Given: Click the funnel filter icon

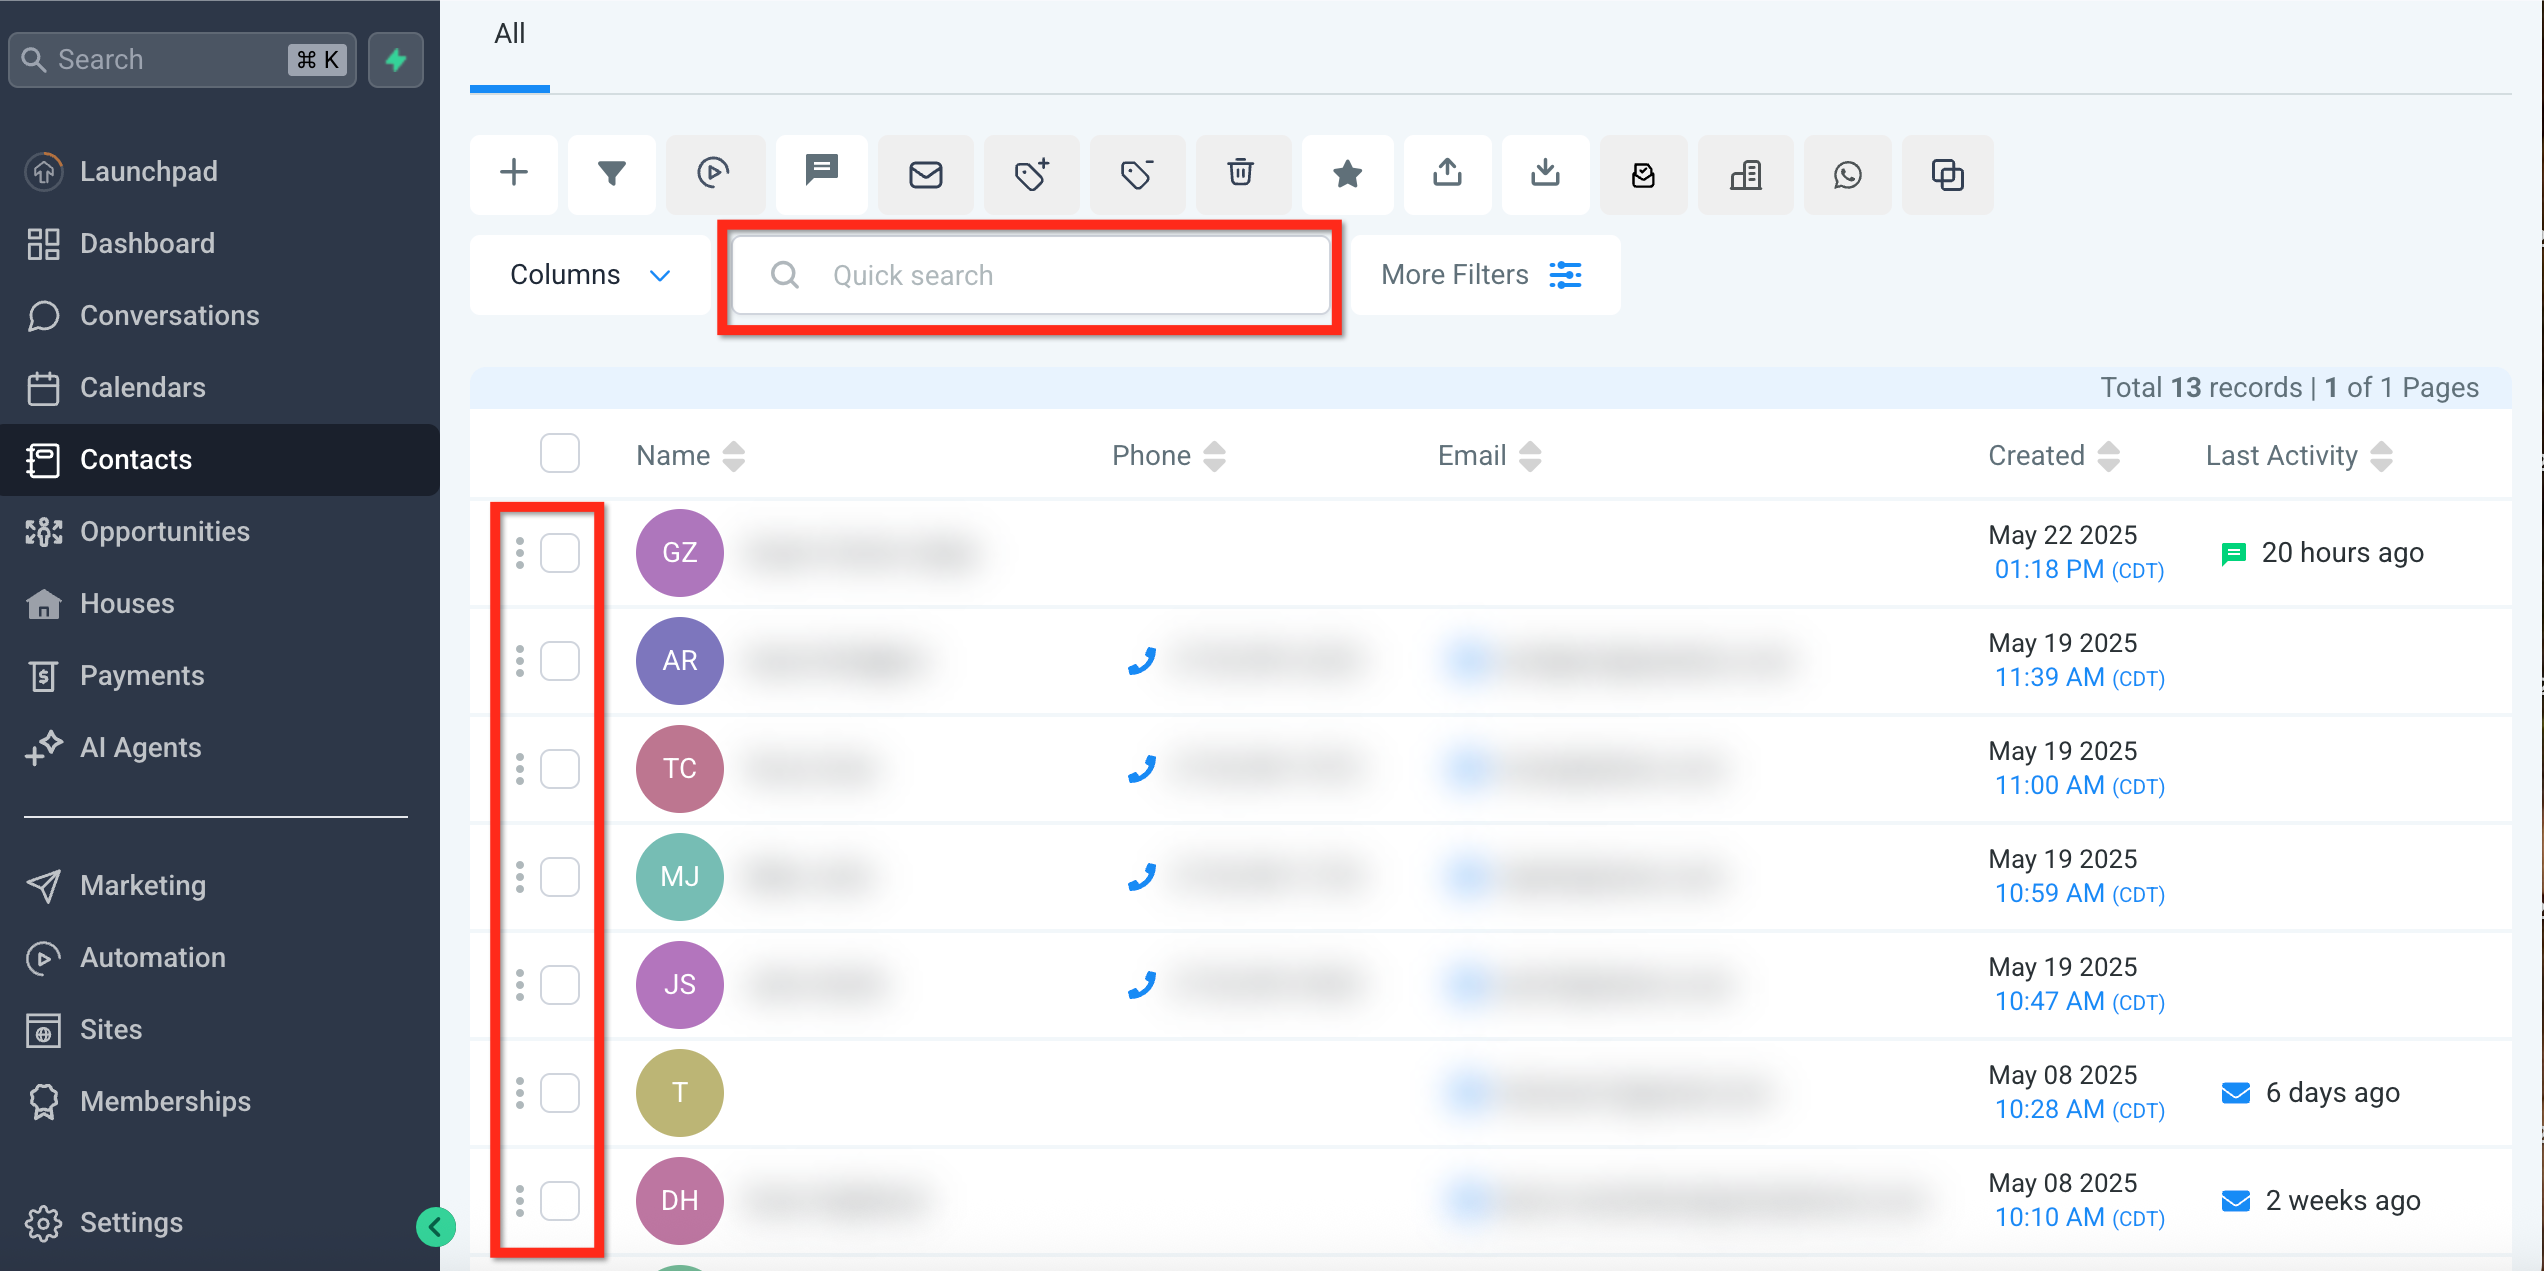Looking at the screenshot, I should click(x=611, y=174).
